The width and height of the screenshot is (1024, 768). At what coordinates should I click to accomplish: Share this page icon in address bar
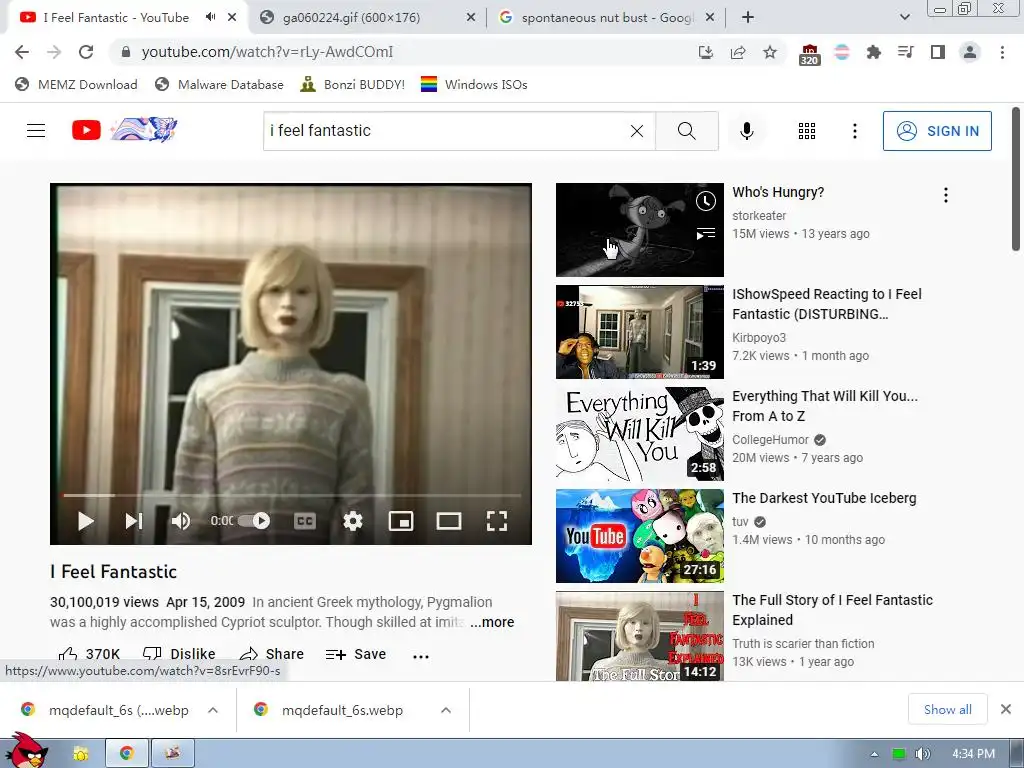click(x=738, y=52)
